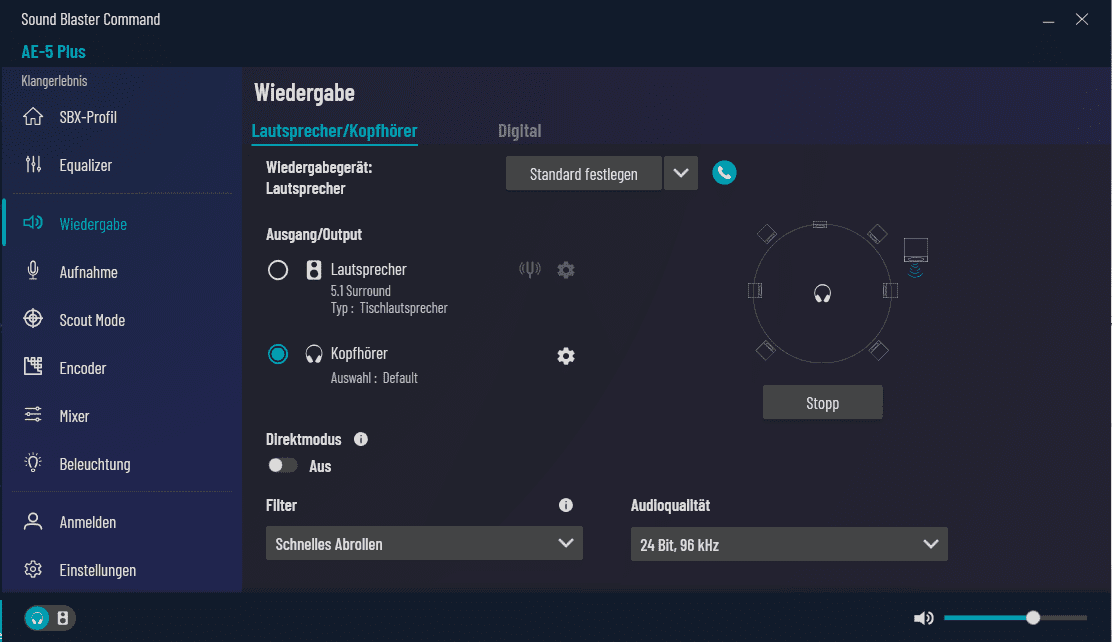Expand the Standard festlegen dropdown arrow

click(x=681, y=173)
